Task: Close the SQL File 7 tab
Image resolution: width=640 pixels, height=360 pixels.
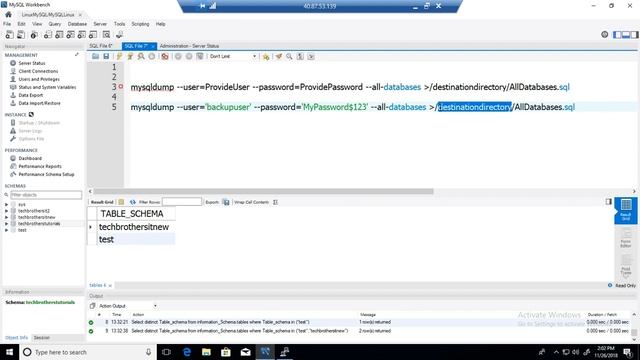Action: pos(153,47)
